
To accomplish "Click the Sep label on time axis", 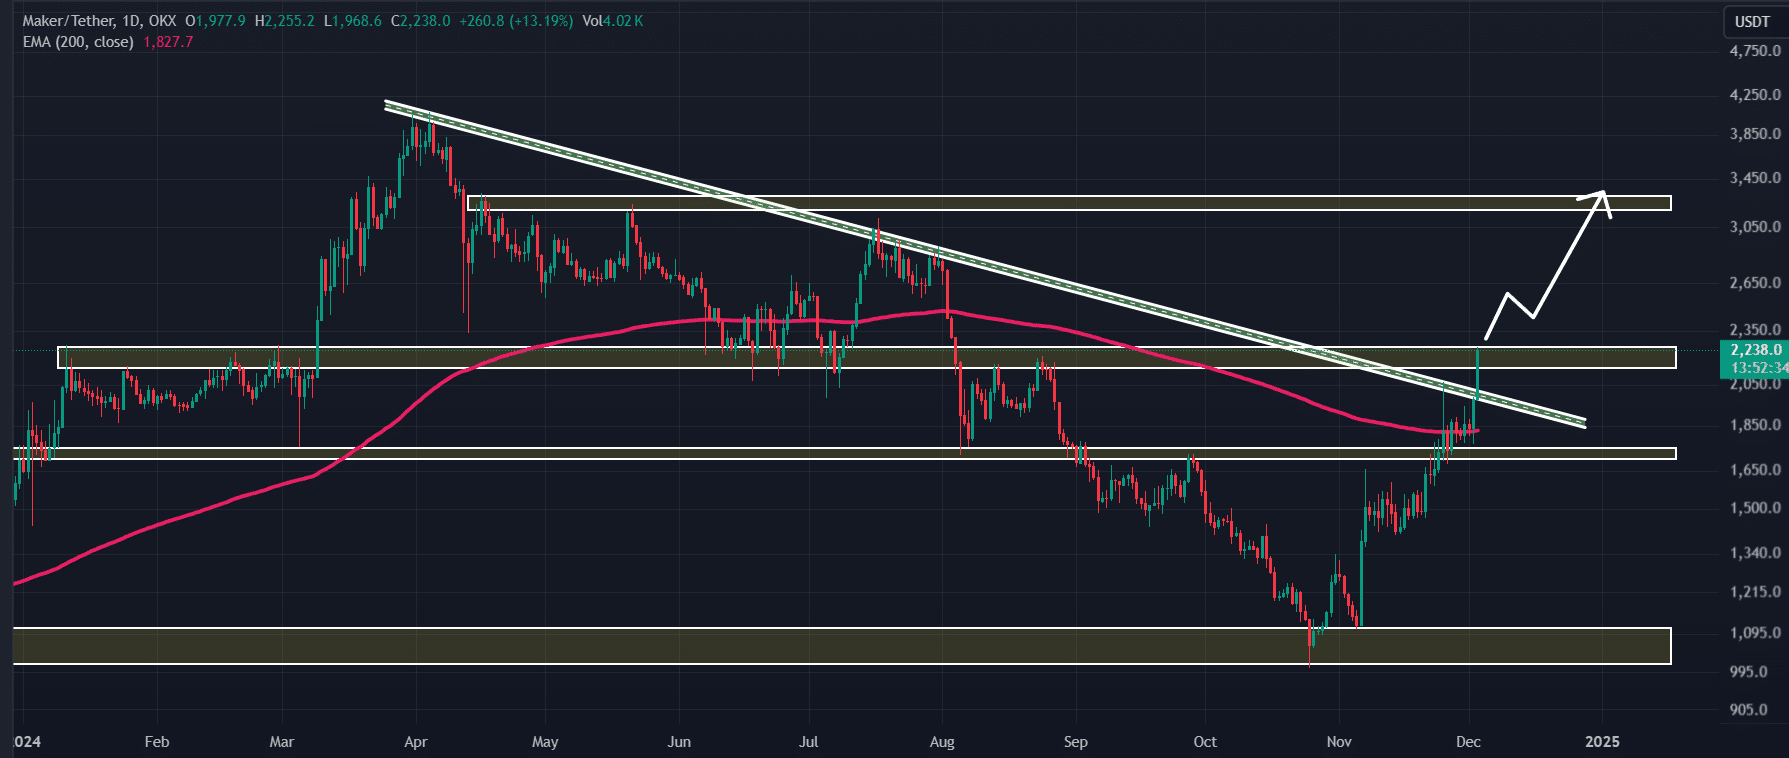I will click(x=1076, y=742).
